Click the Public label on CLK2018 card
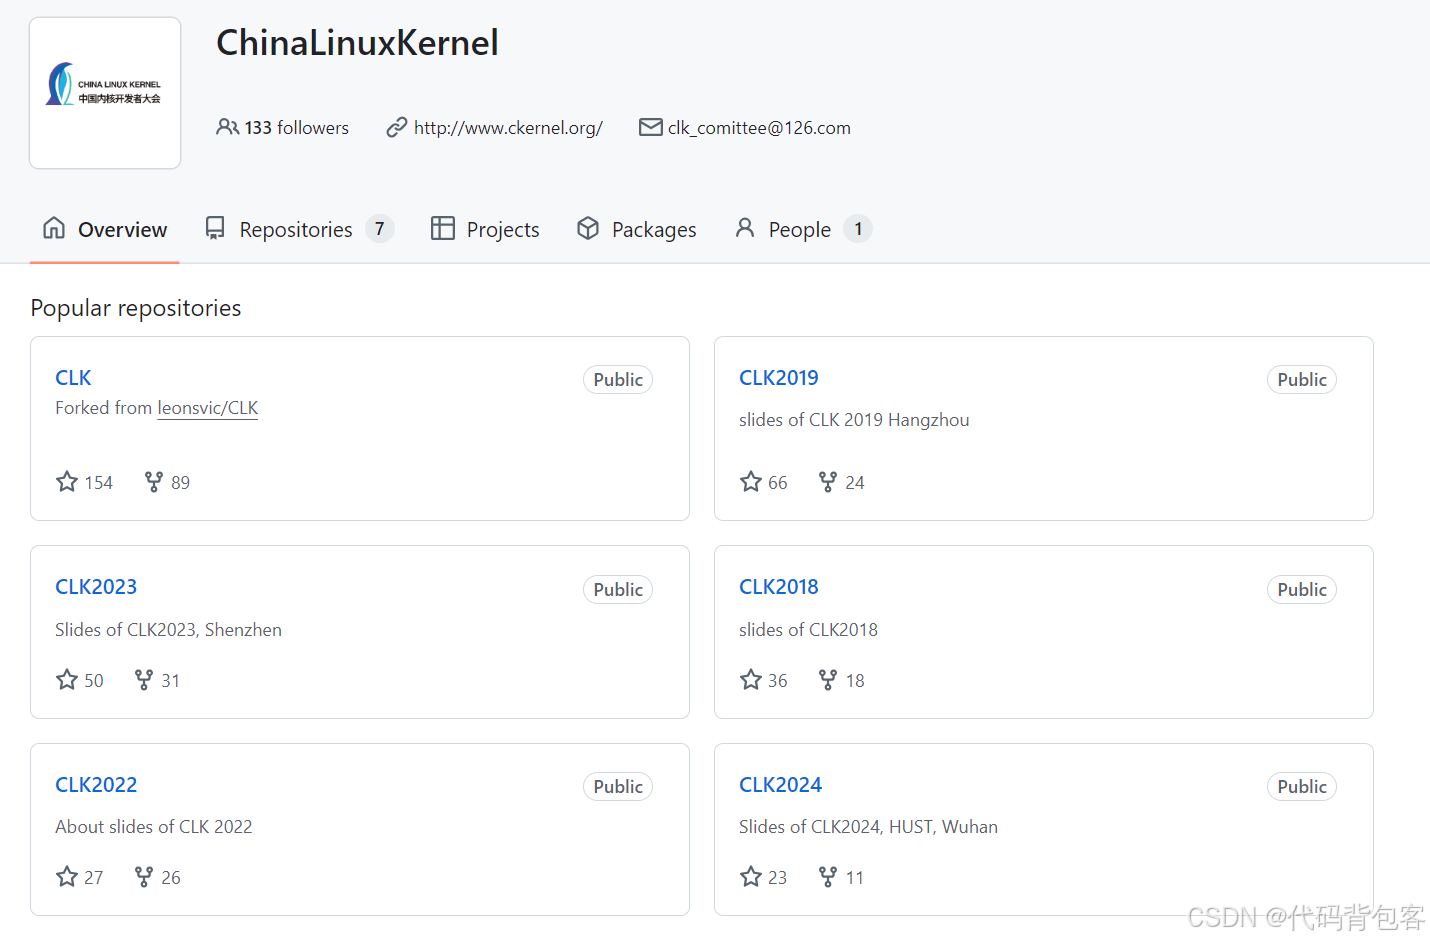Viewport: 1430px width, 943px height. pyautogui.click(x=1302, y=590)
